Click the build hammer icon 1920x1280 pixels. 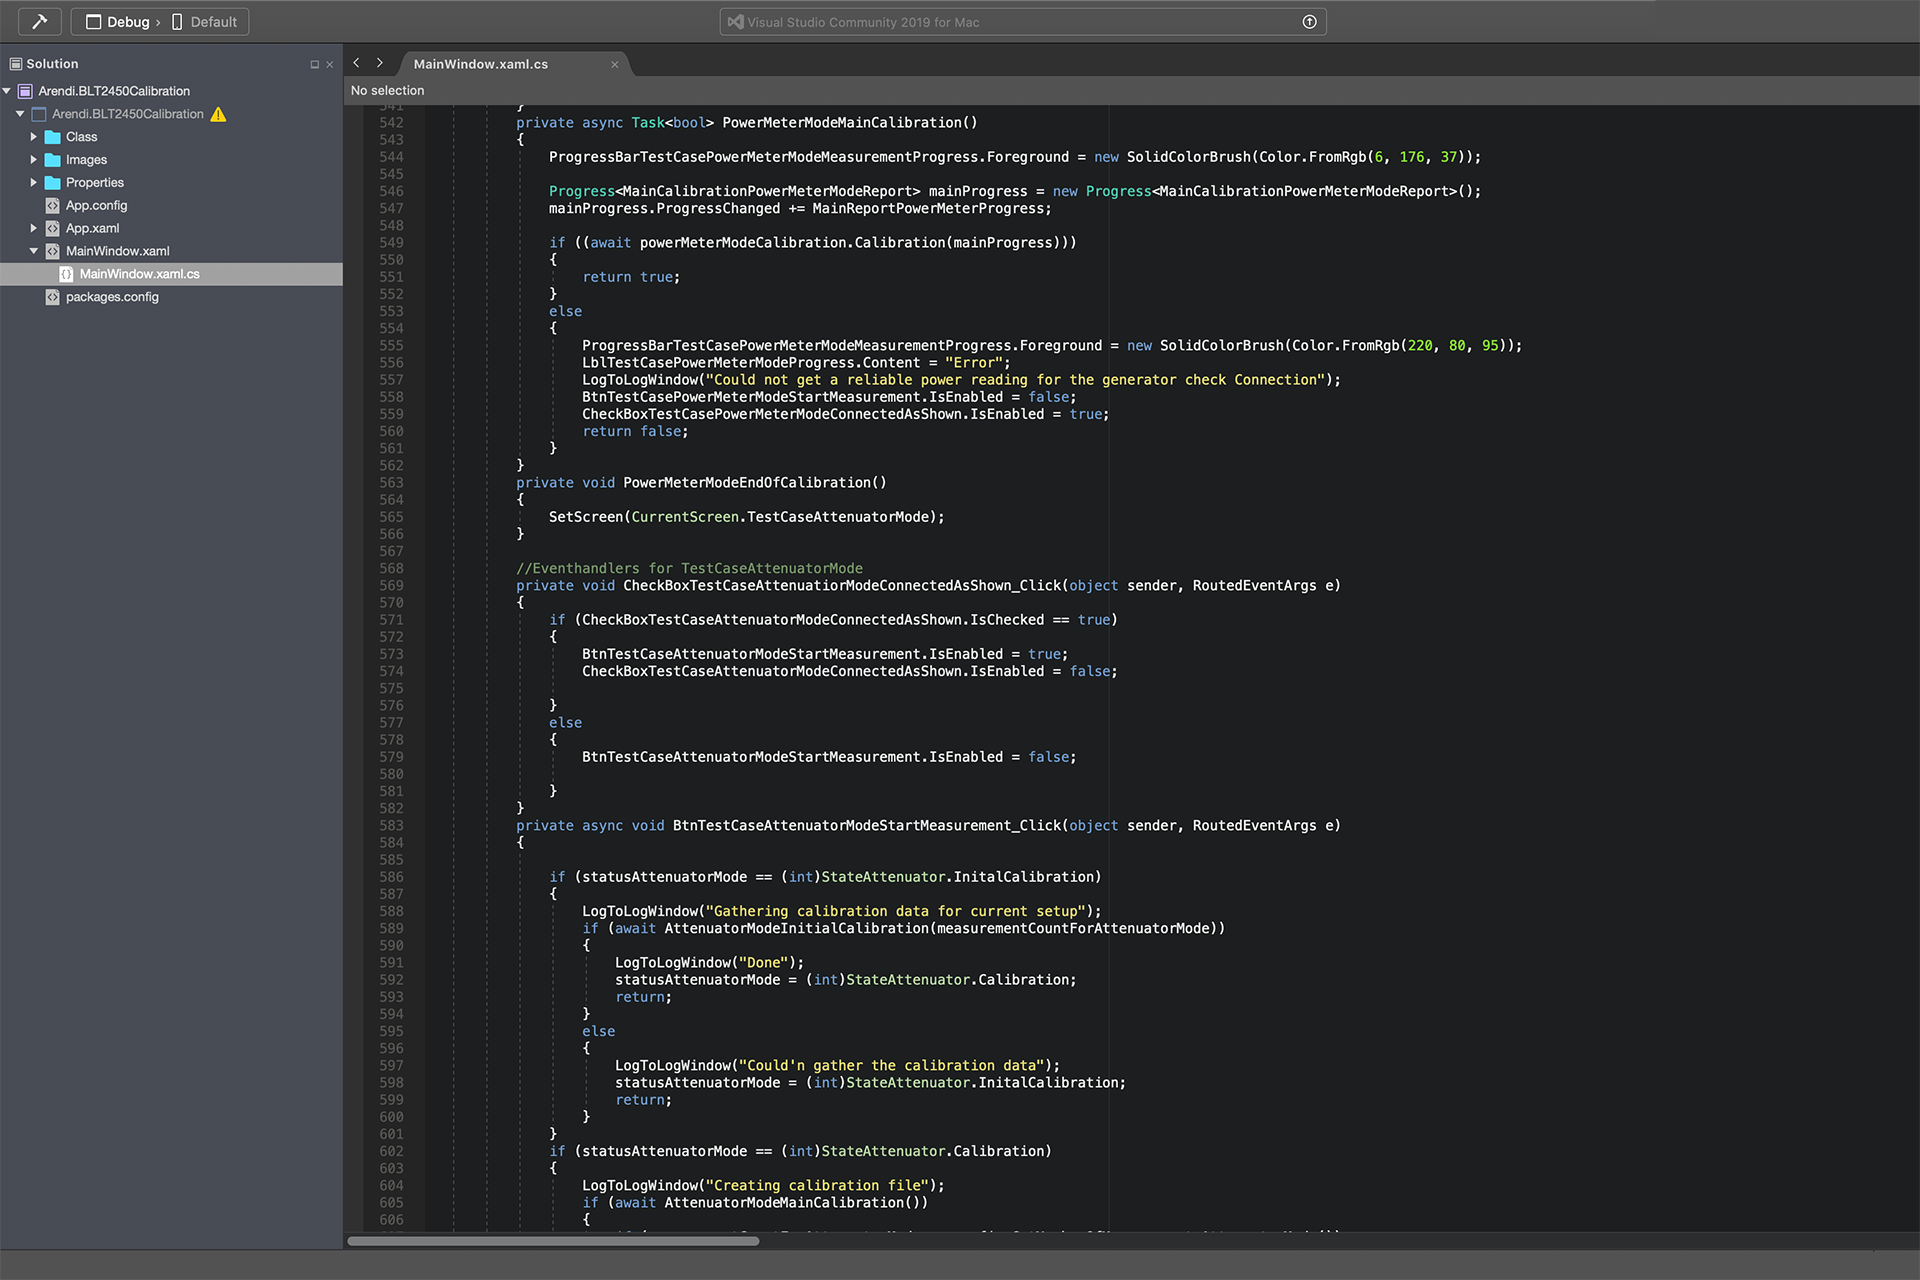click(x=40, y=21)
